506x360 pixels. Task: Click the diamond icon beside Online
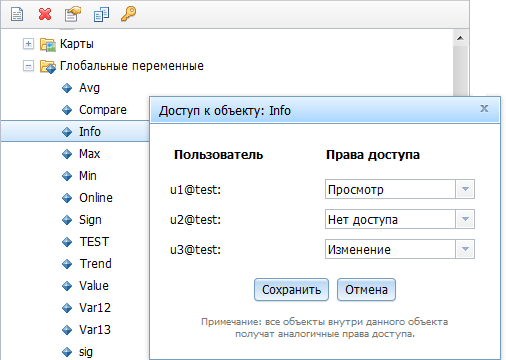click(67, 198)
